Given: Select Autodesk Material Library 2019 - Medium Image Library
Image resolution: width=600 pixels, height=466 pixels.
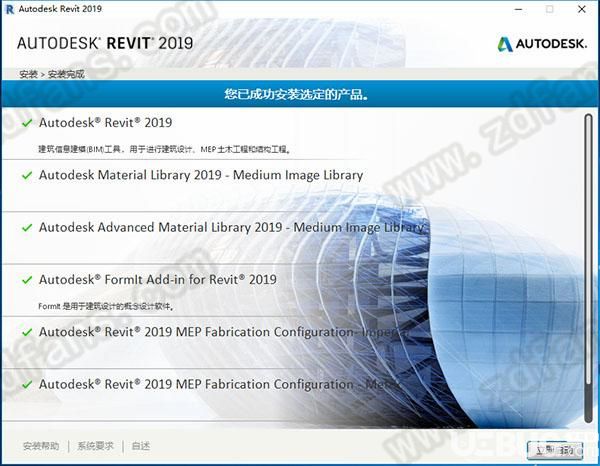Looking at the screenshot, I should click(x=201, y=175).
